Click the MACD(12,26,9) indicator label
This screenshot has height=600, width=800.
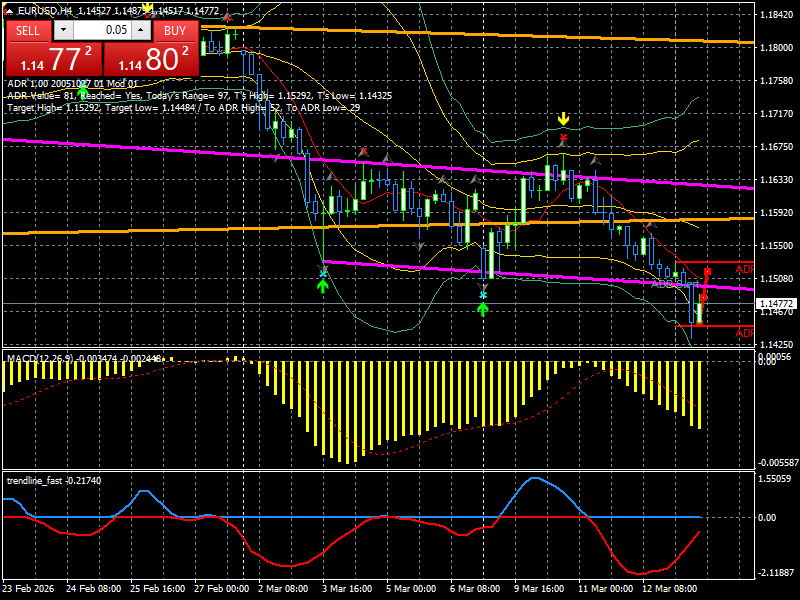[x=84, y=359]
